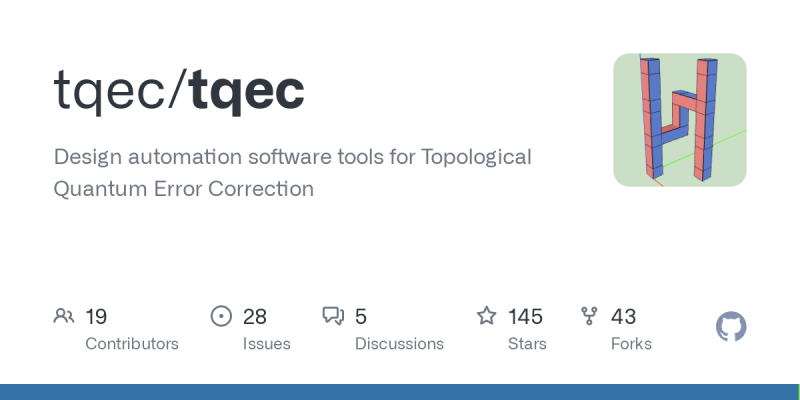Select the Forks label
800x400 pixels.
631,344
